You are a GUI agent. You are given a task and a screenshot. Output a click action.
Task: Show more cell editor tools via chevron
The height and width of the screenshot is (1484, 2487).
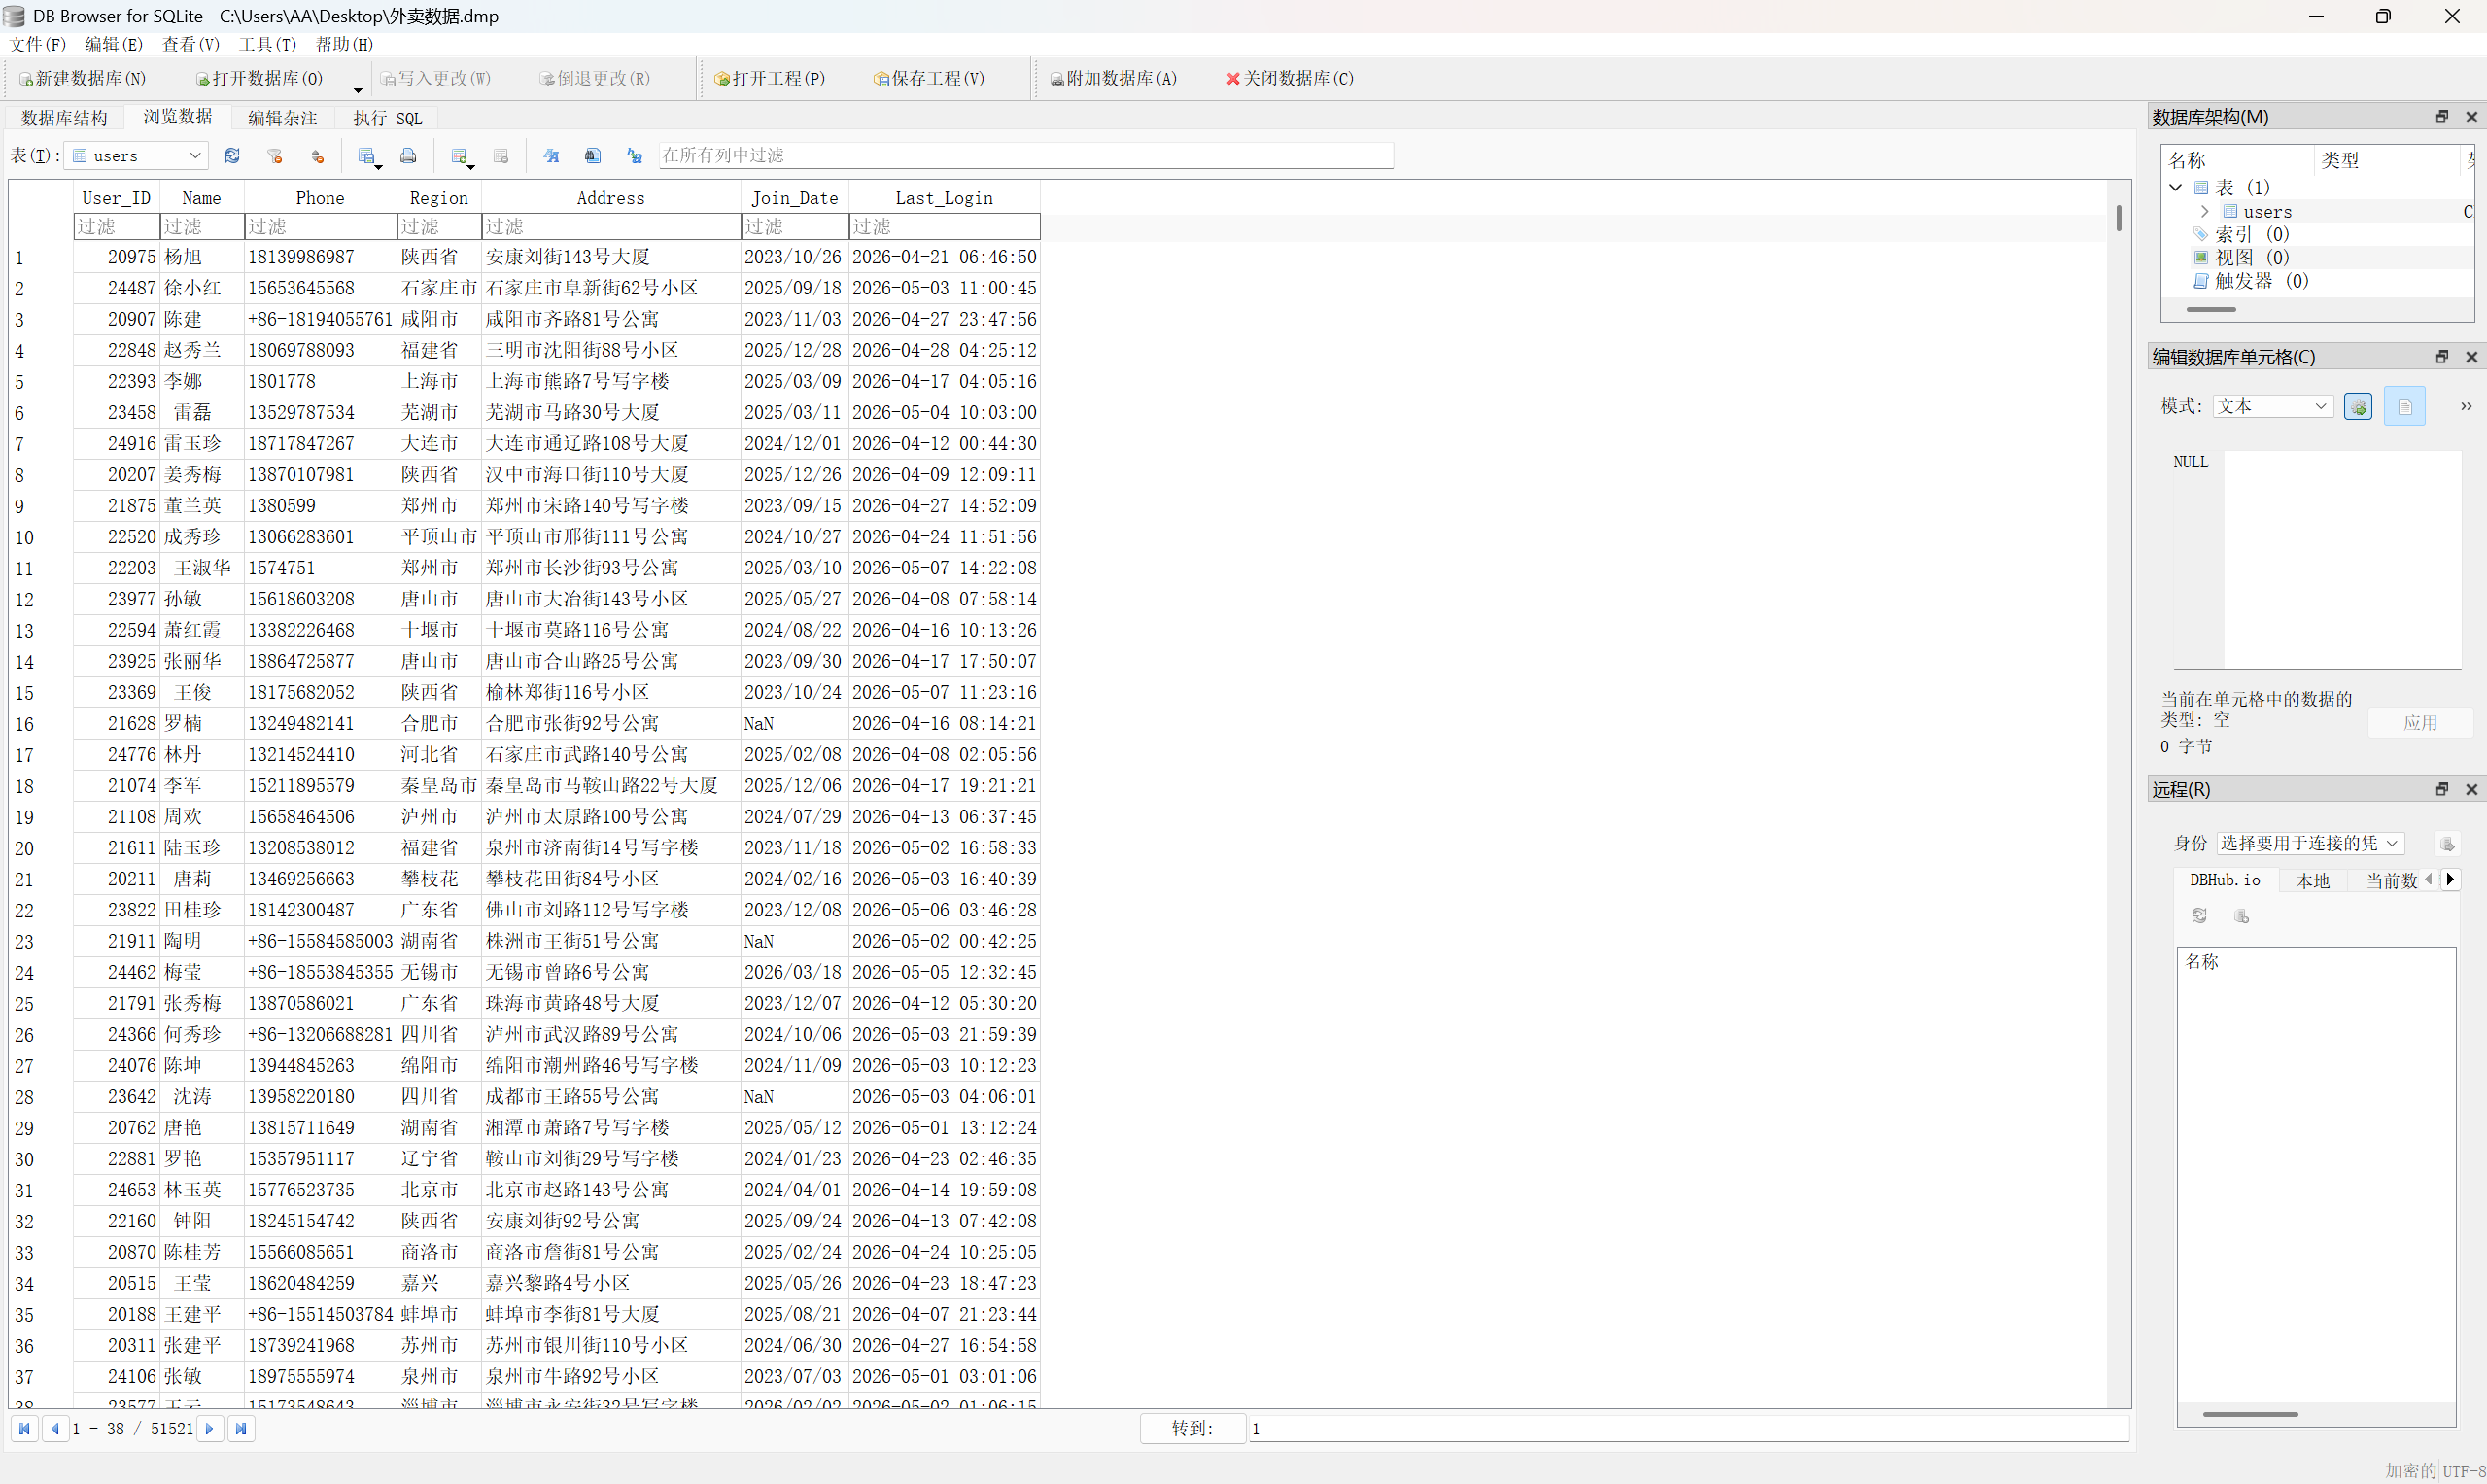tap(2466, 406)
